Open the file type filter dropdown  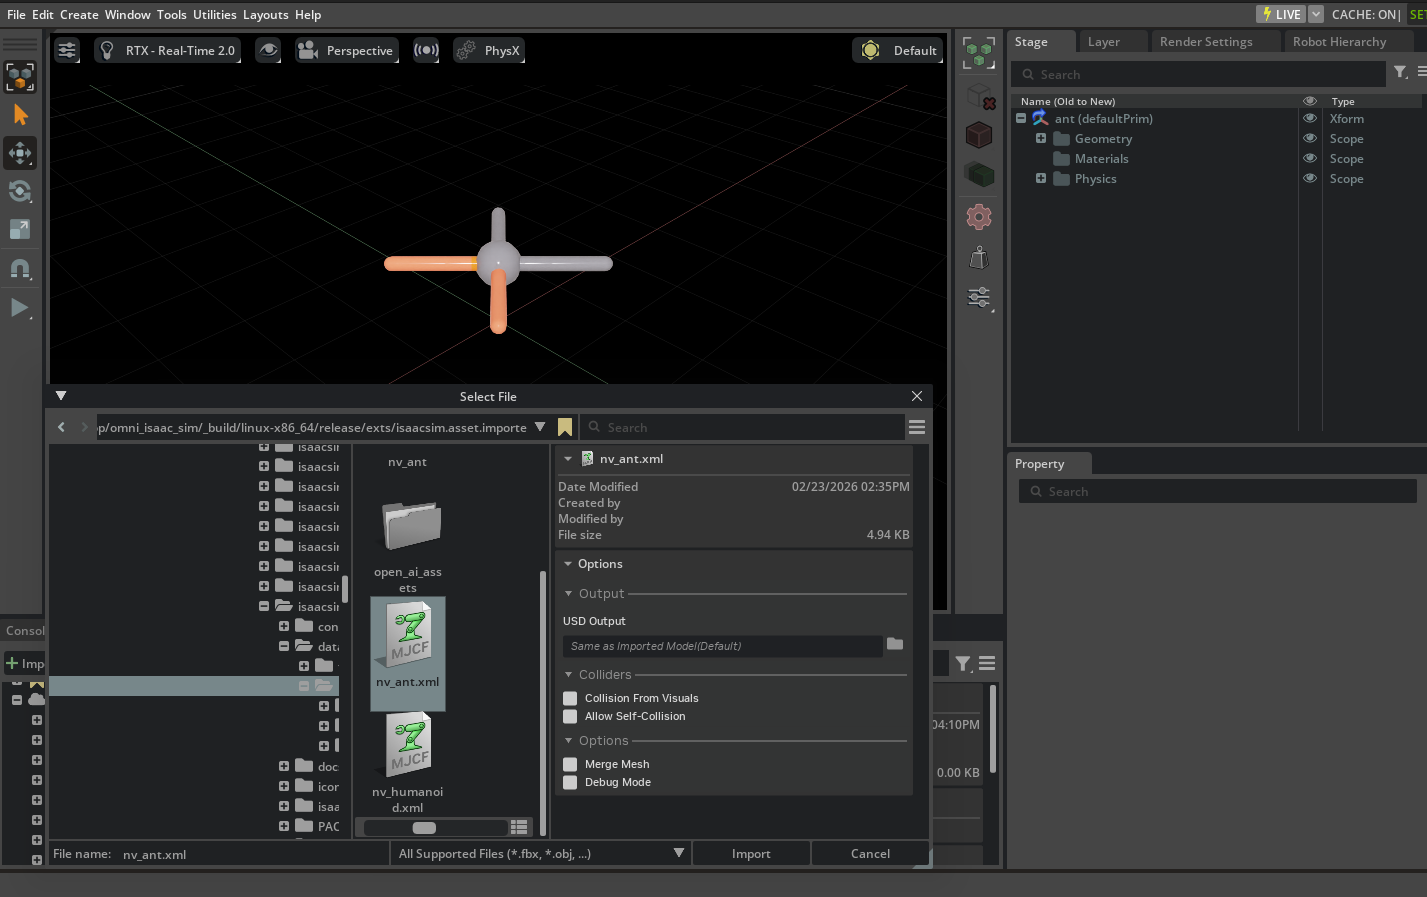point(540,854)
